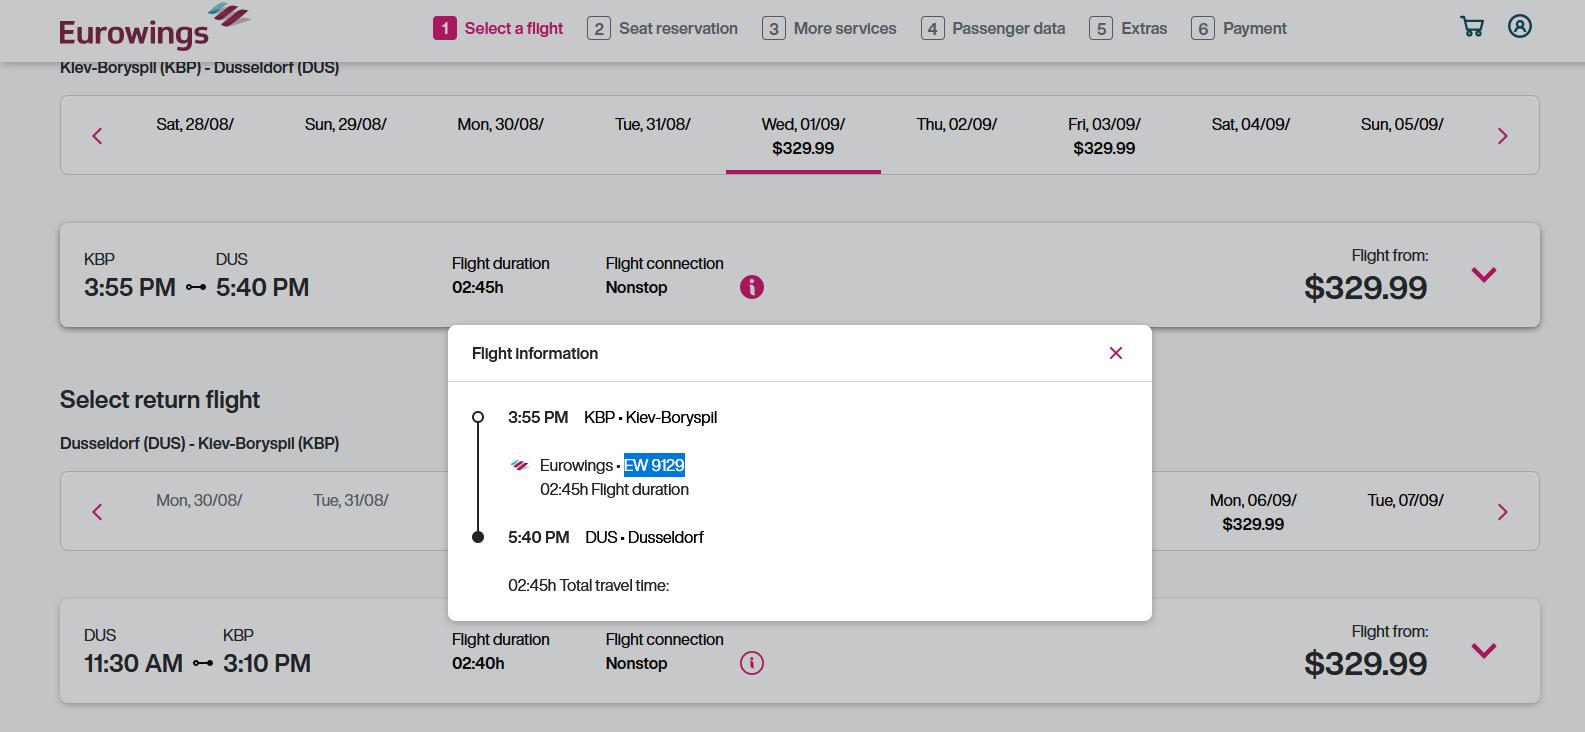Click the user account profile icon
1585x732 pixels.
1519,27
